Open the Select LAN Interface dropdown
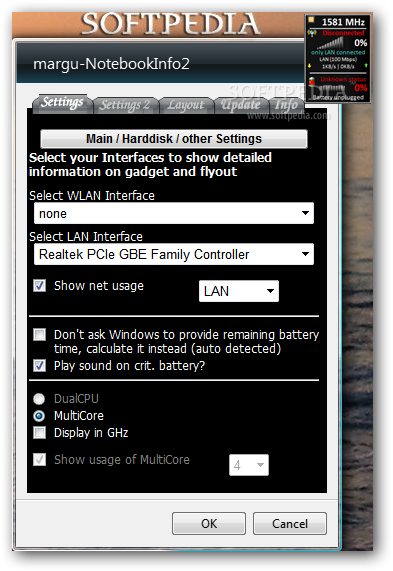 click(174, 254)
